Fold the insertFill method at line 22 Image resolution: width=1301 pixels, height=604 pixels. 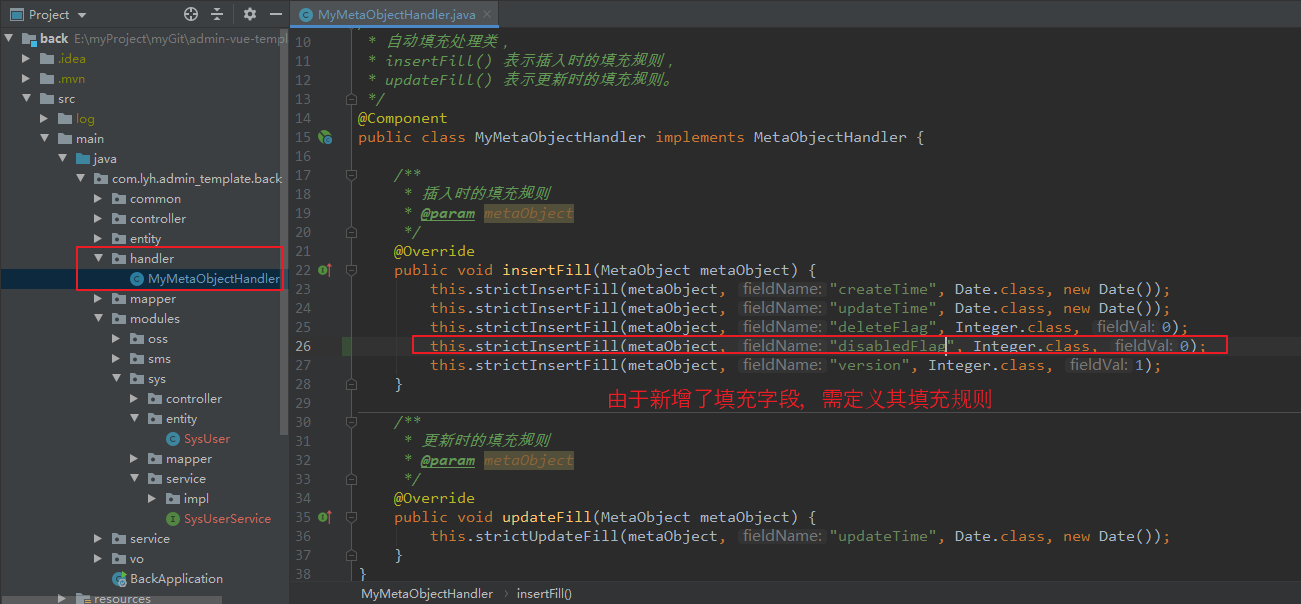tap(351, 270)
